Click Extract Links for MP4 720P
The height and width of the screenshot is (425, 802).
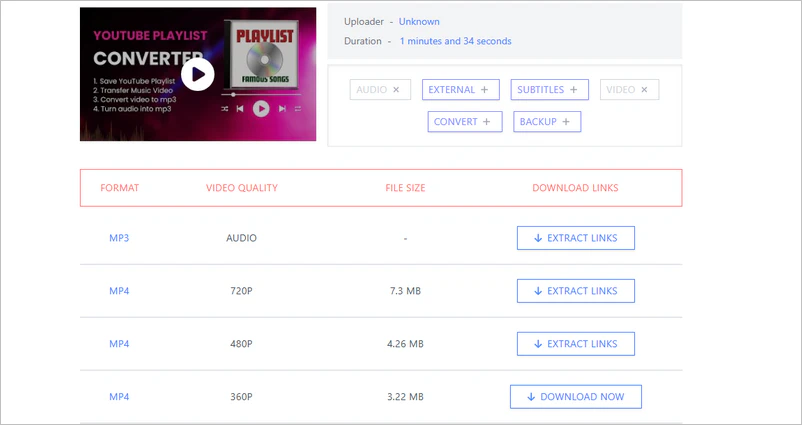click(x=575, y=291)
